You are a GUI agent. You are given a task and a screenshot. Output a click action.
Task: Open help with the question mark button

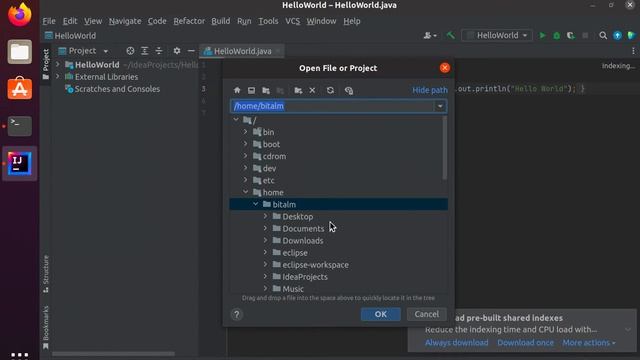[237, 314]
